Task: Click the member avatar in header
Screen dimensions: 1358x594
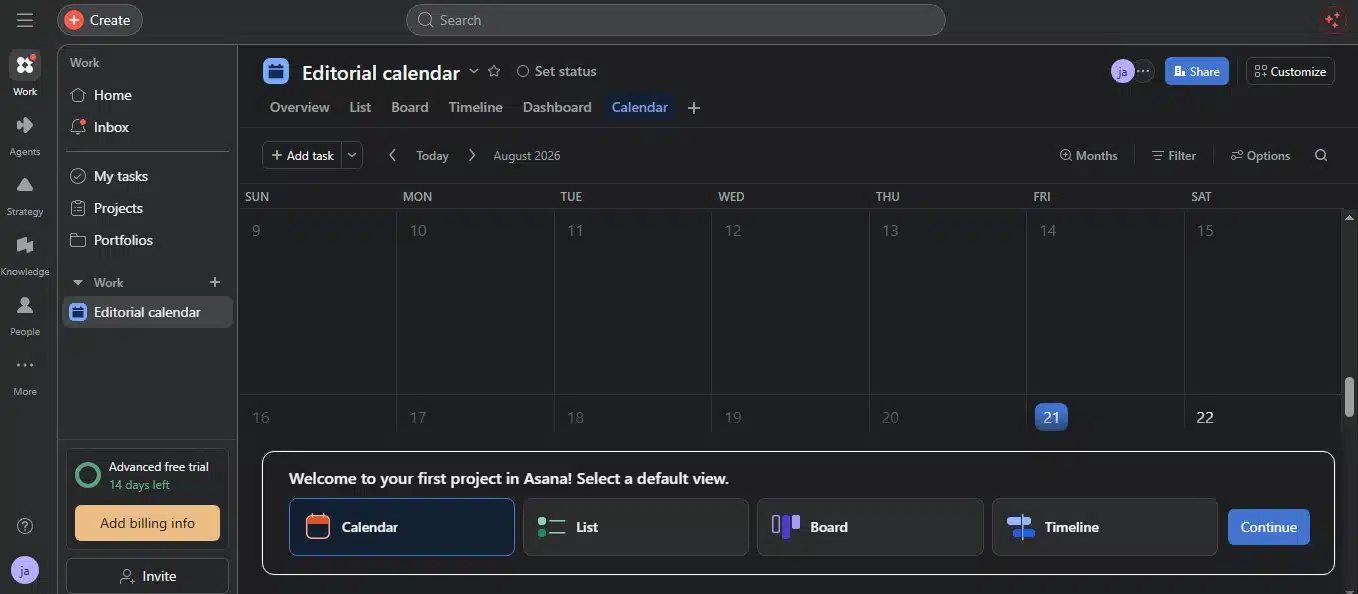Action: [x=1122, y=71]
